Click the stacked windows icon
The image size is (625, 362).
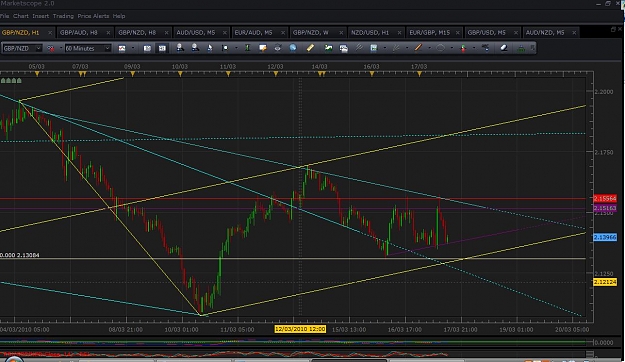(x=344, y=48)
